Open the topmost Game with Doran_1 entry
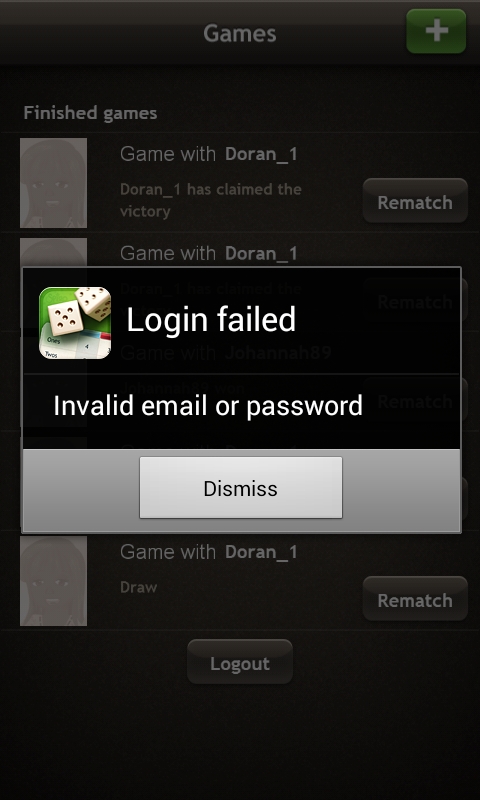This screenshot has height=800, width=480. (240, 183)
